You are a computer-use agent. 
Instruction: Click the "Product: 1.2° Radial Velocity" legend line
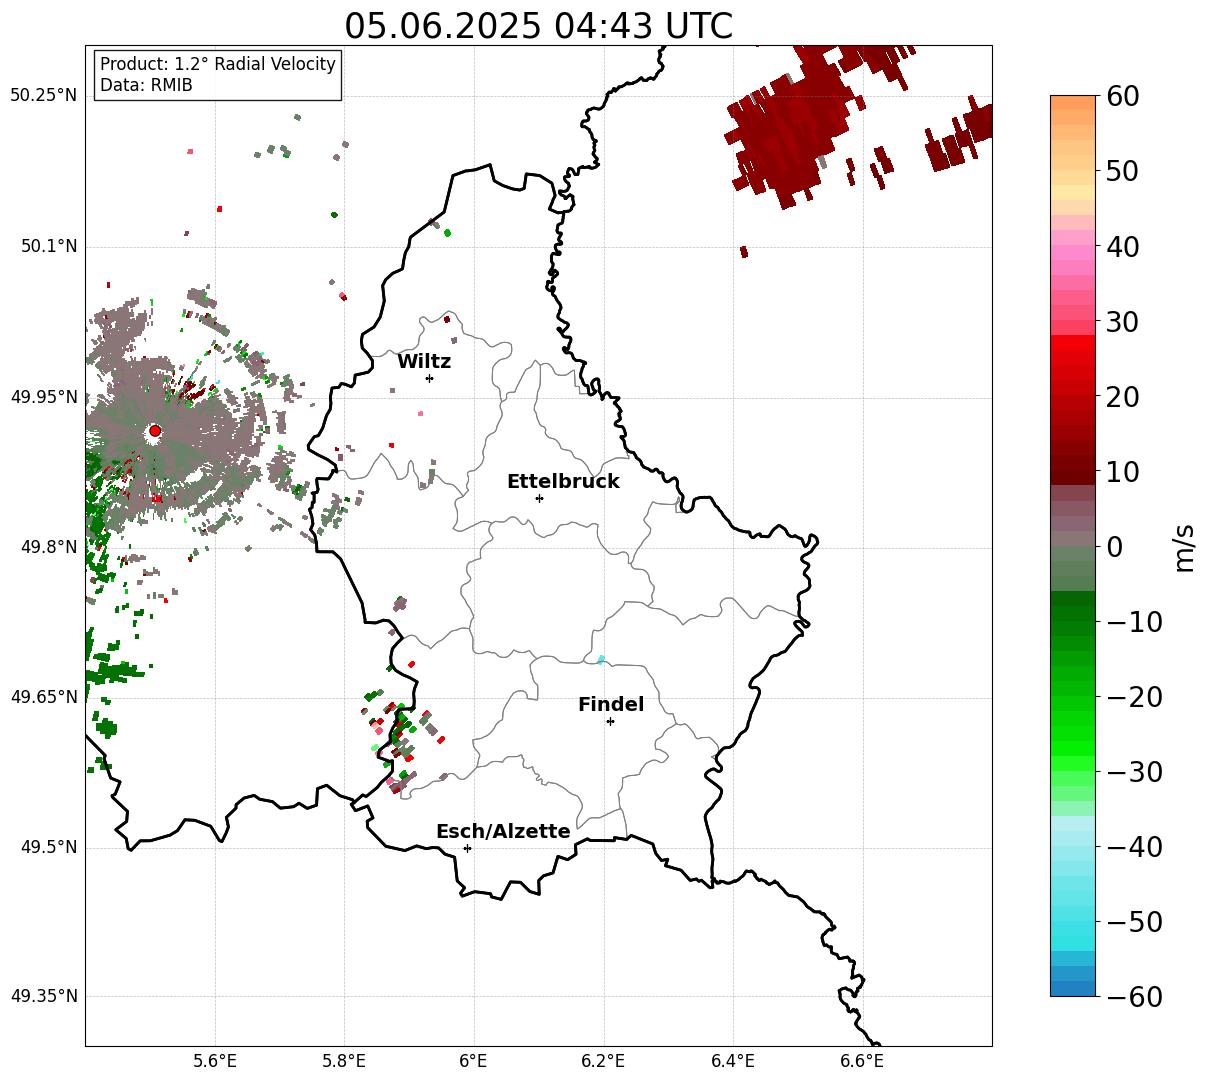(218, 64)
